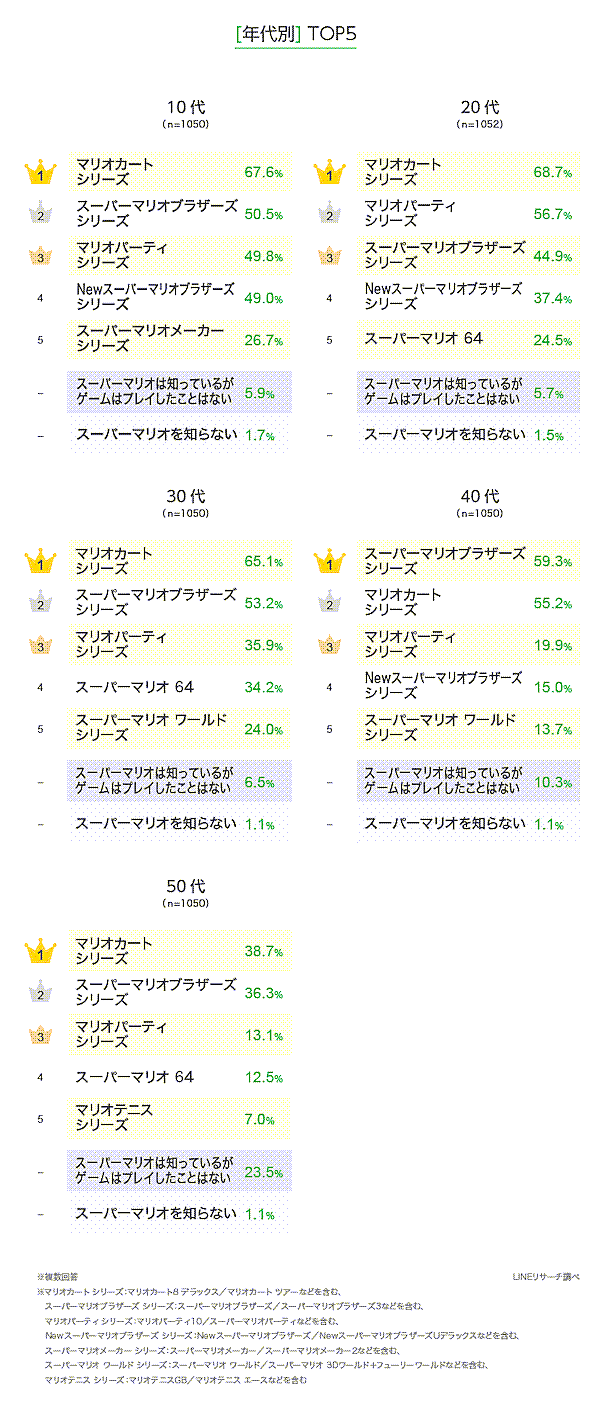Click the LINEリサーチ調べ credit text

click(x=545, y=1276)
